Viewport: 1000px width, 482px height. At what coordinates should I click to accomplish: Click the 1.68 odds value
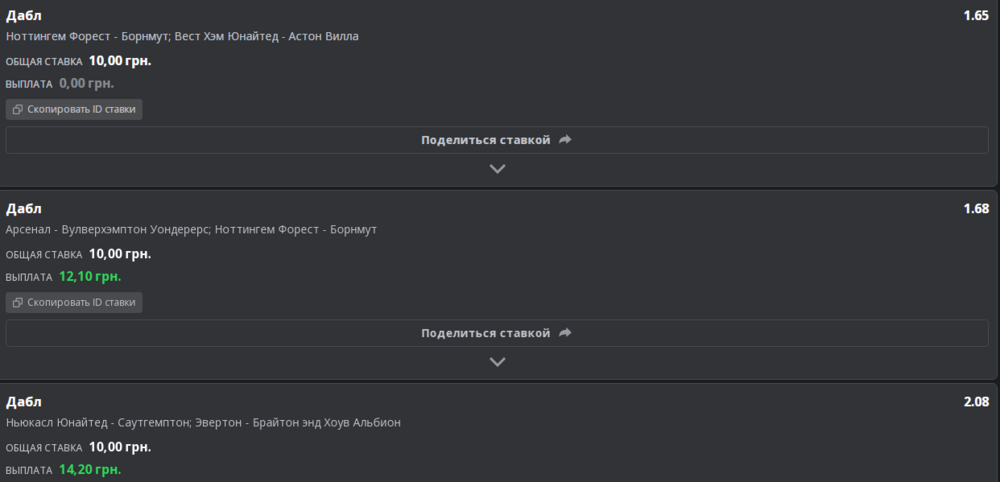[976, 209]
